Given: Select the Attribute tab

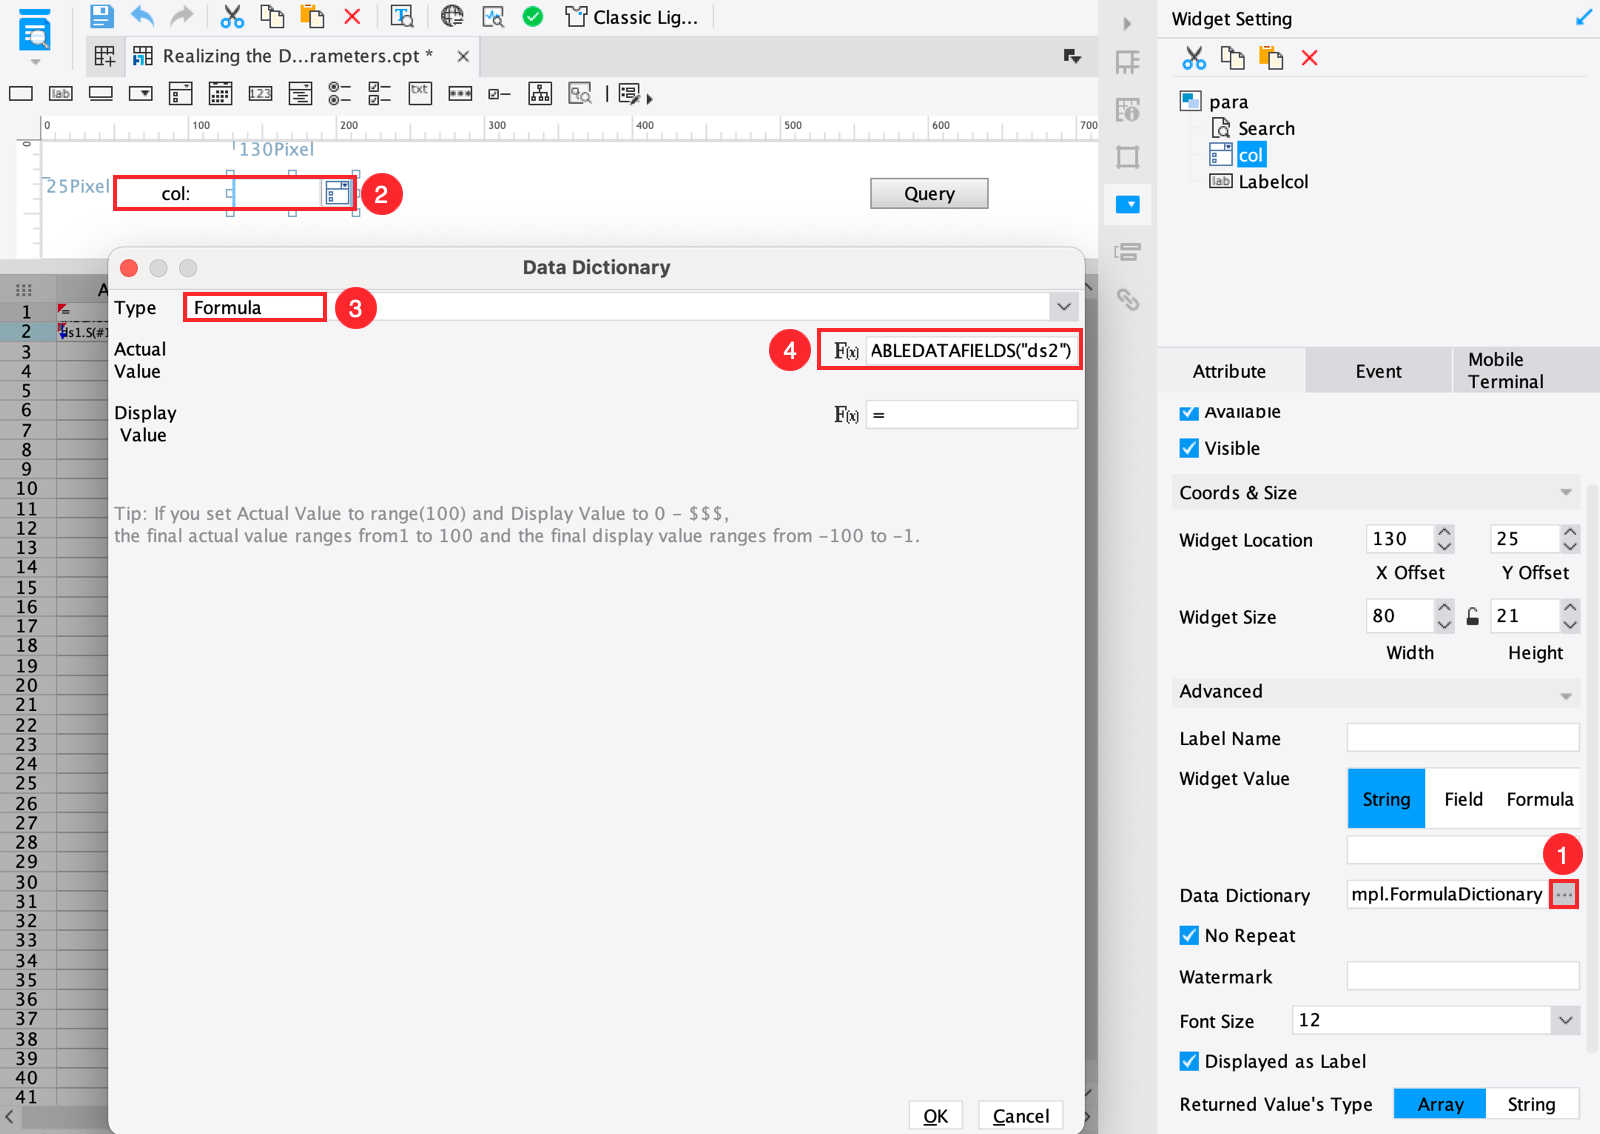Looking at the screenshot, I should [x=1230, y=371].
